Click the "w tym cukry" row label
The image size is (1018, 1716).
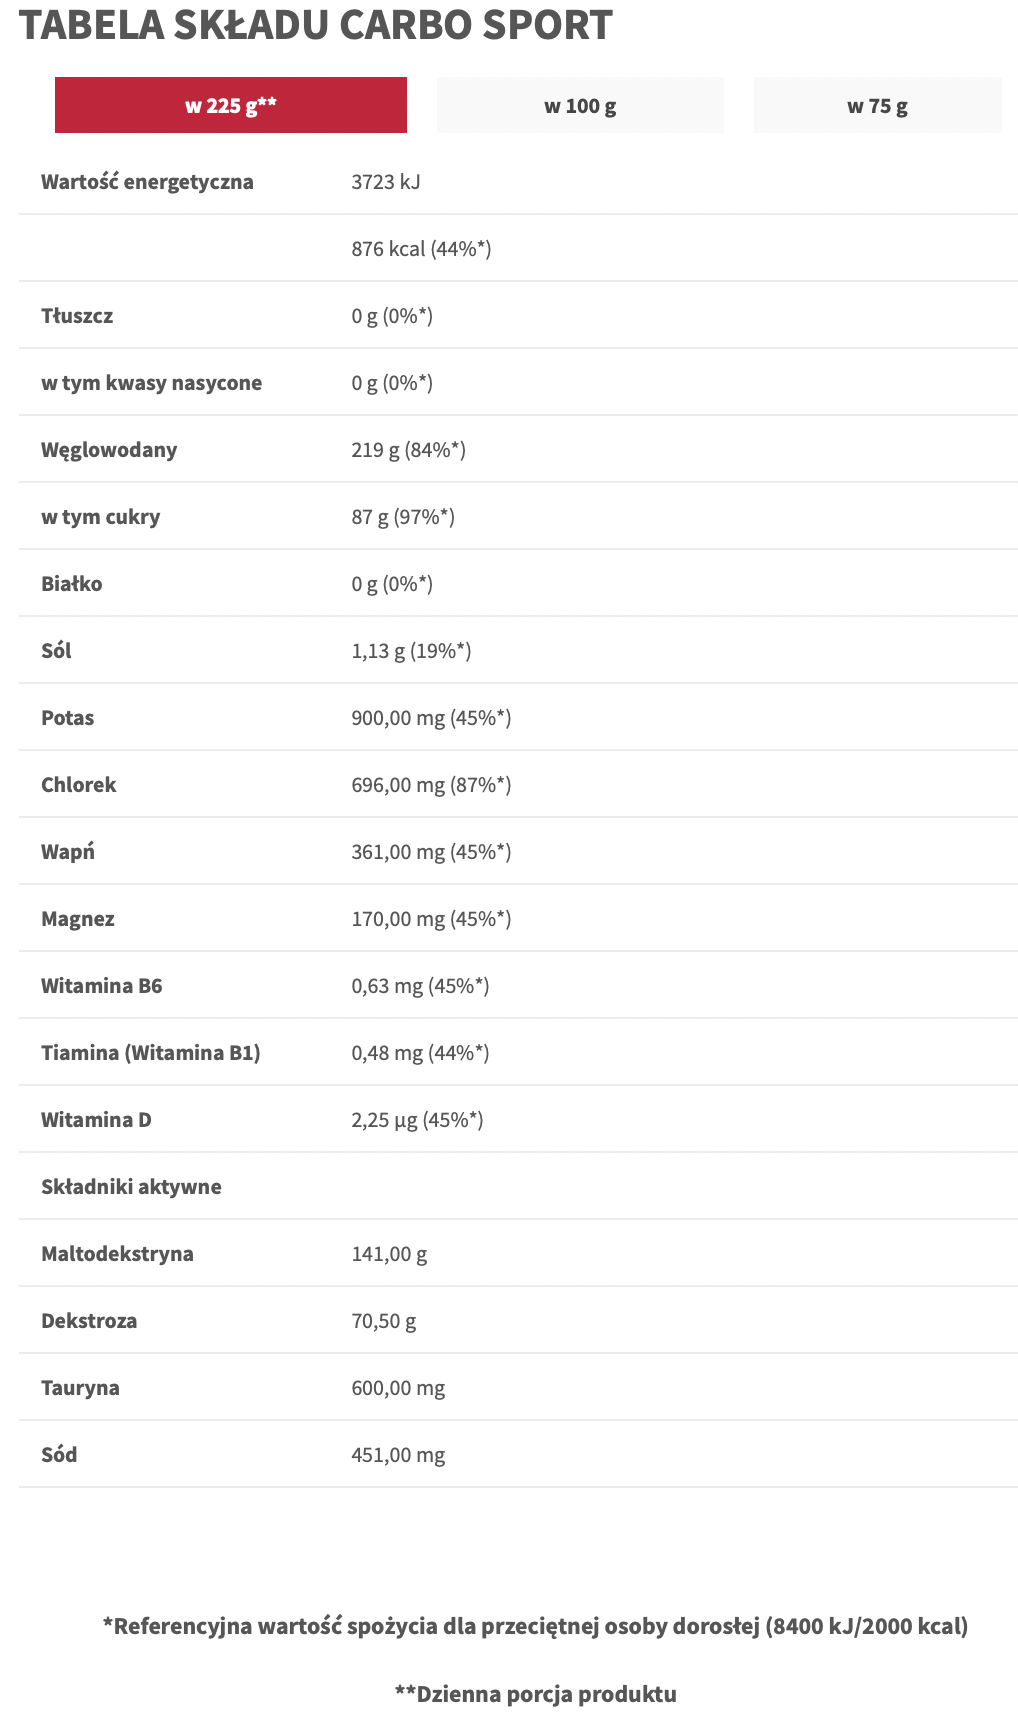100,517
